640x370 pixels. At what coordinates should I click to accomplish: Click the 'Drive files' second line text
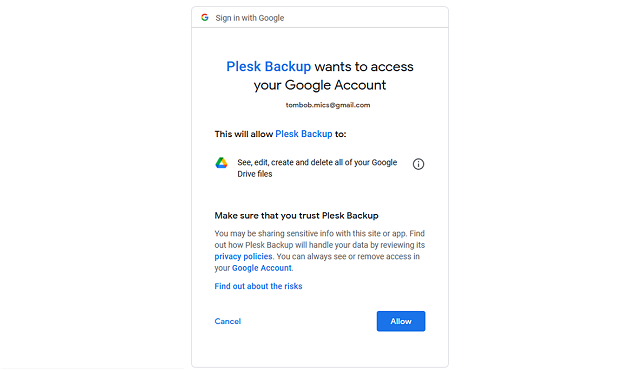(255, 174)
